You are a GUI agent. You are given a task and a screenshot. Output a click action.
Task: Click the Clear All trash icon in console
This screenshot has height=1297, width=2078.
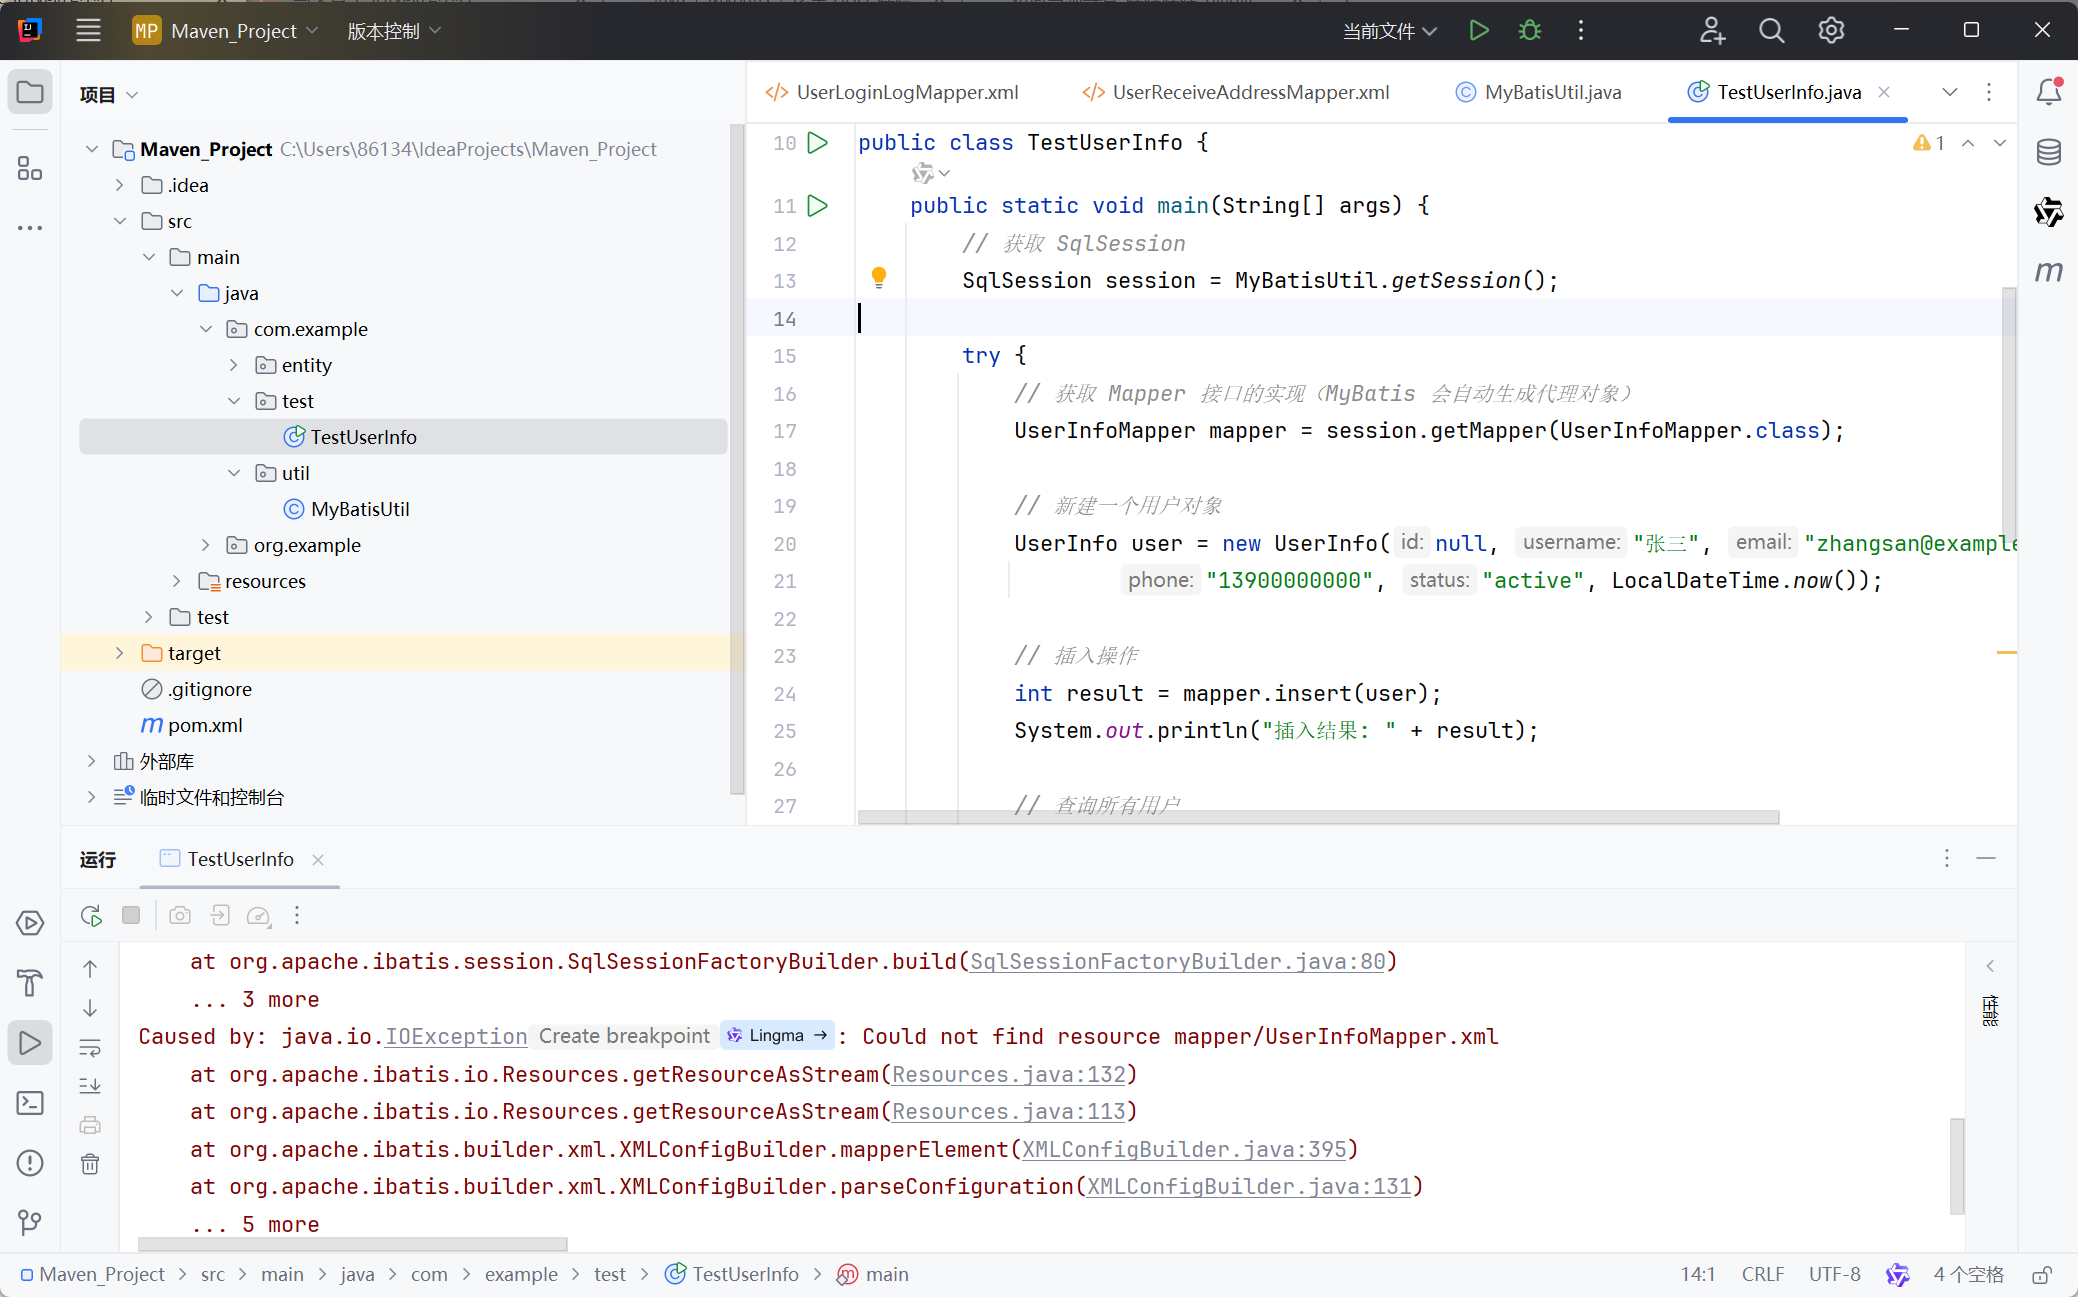pyautogui.click(x=90, y=1164)
